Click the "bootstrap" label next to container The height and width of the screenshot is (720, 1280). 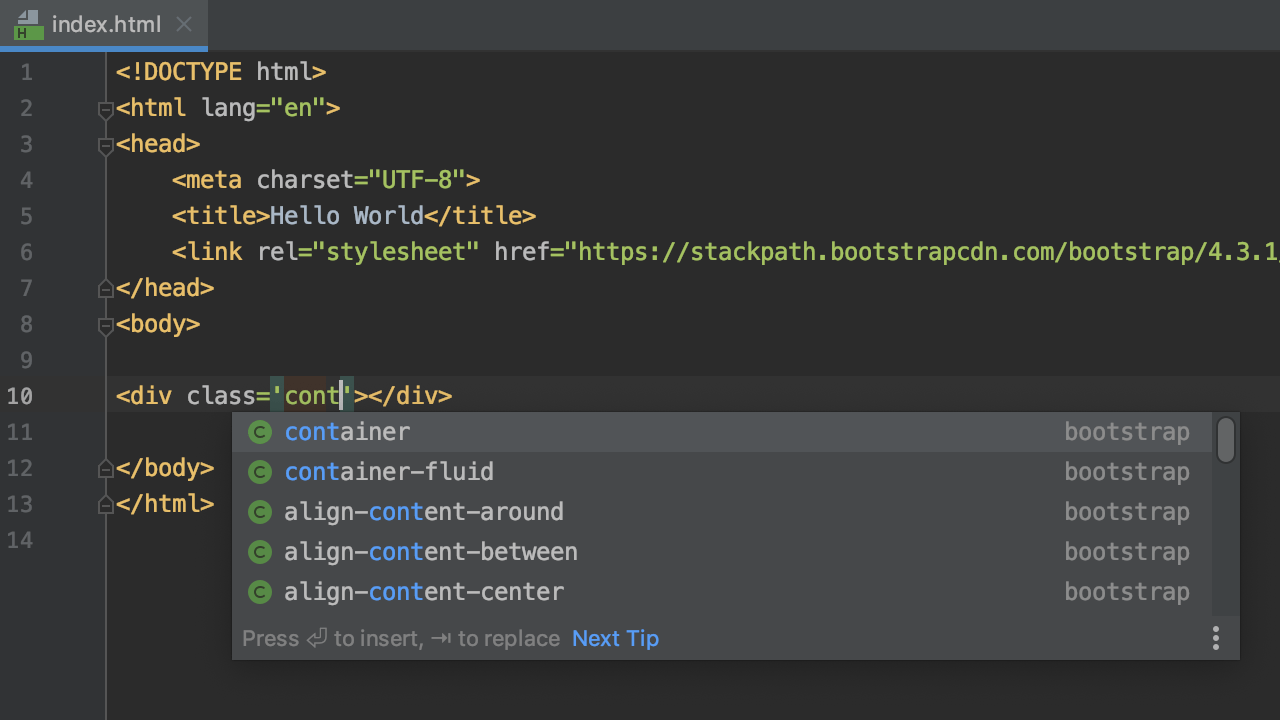click(x=1127, y=431)
